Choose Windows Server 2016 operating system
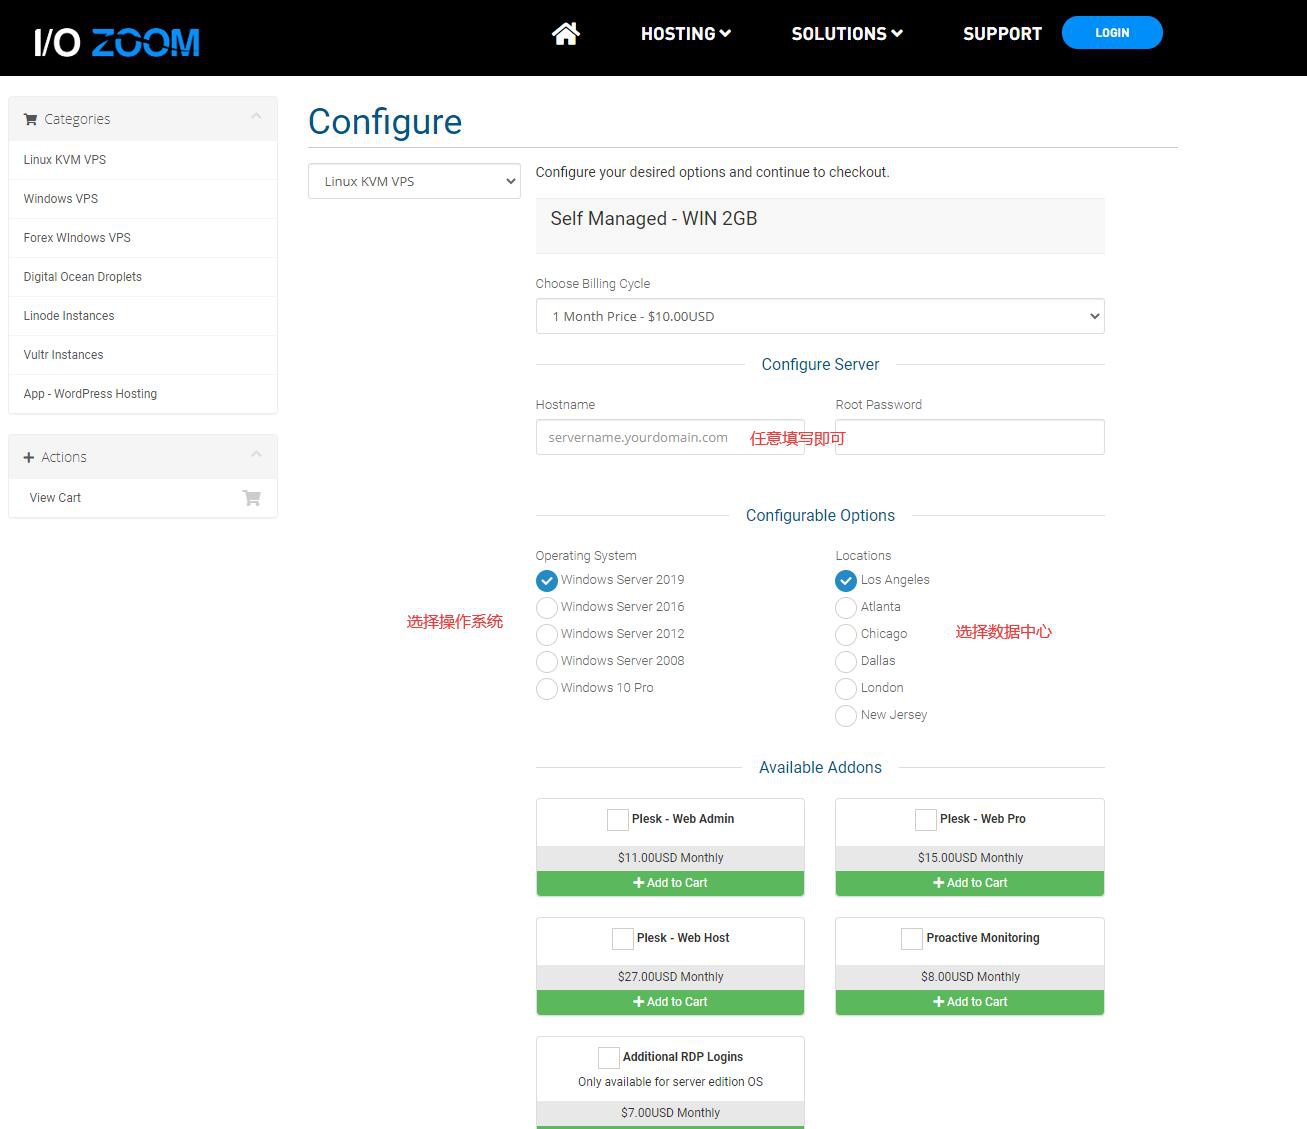The image size is (1307, 1129). [547, 608]
